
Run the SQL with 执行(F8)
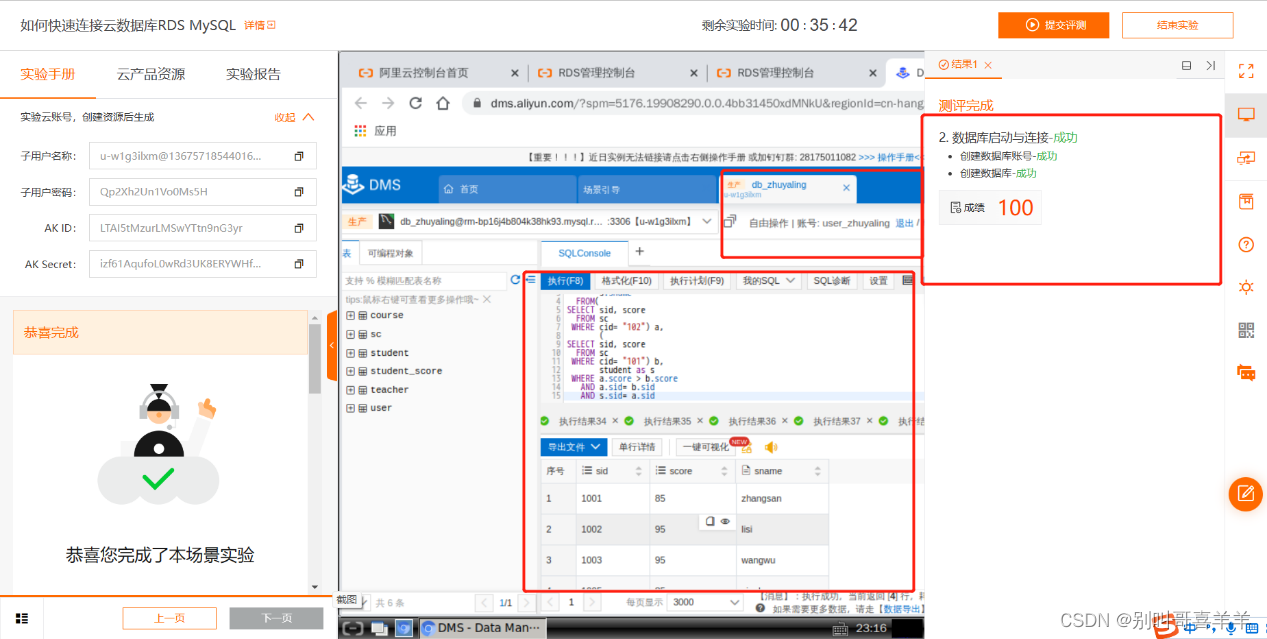pos(566,281)
